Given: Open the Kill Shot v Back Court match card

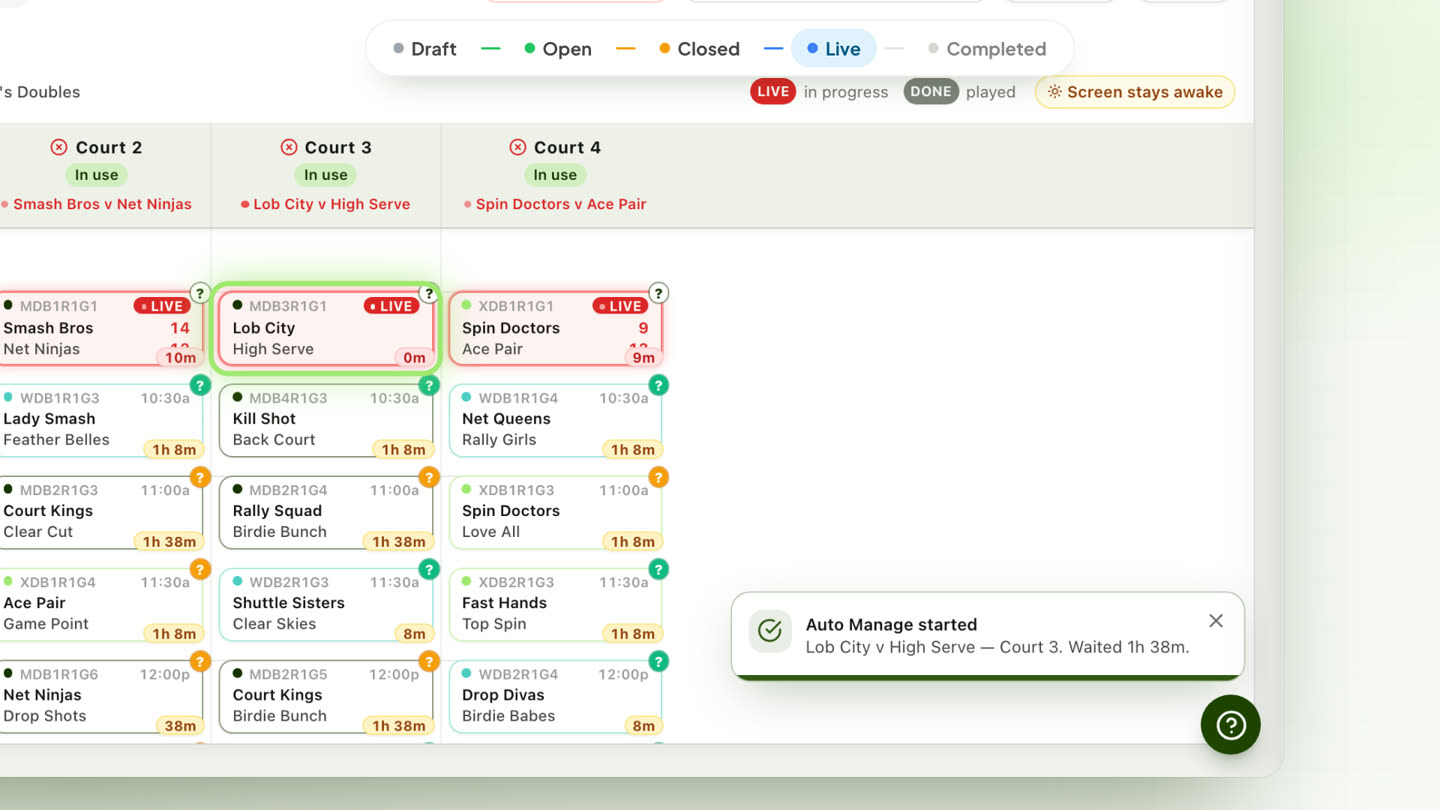Looking at the screenshot, I should click(326, 421).
